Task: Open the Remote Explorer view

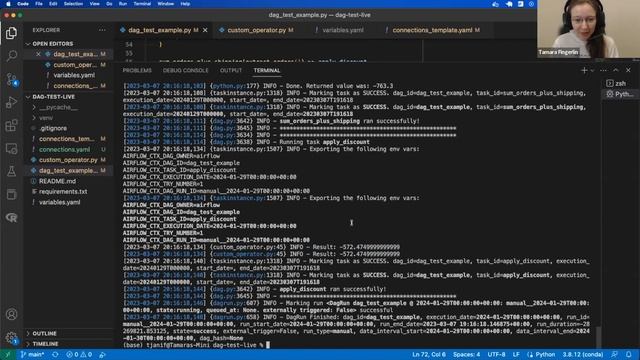Action: point(11,149)
